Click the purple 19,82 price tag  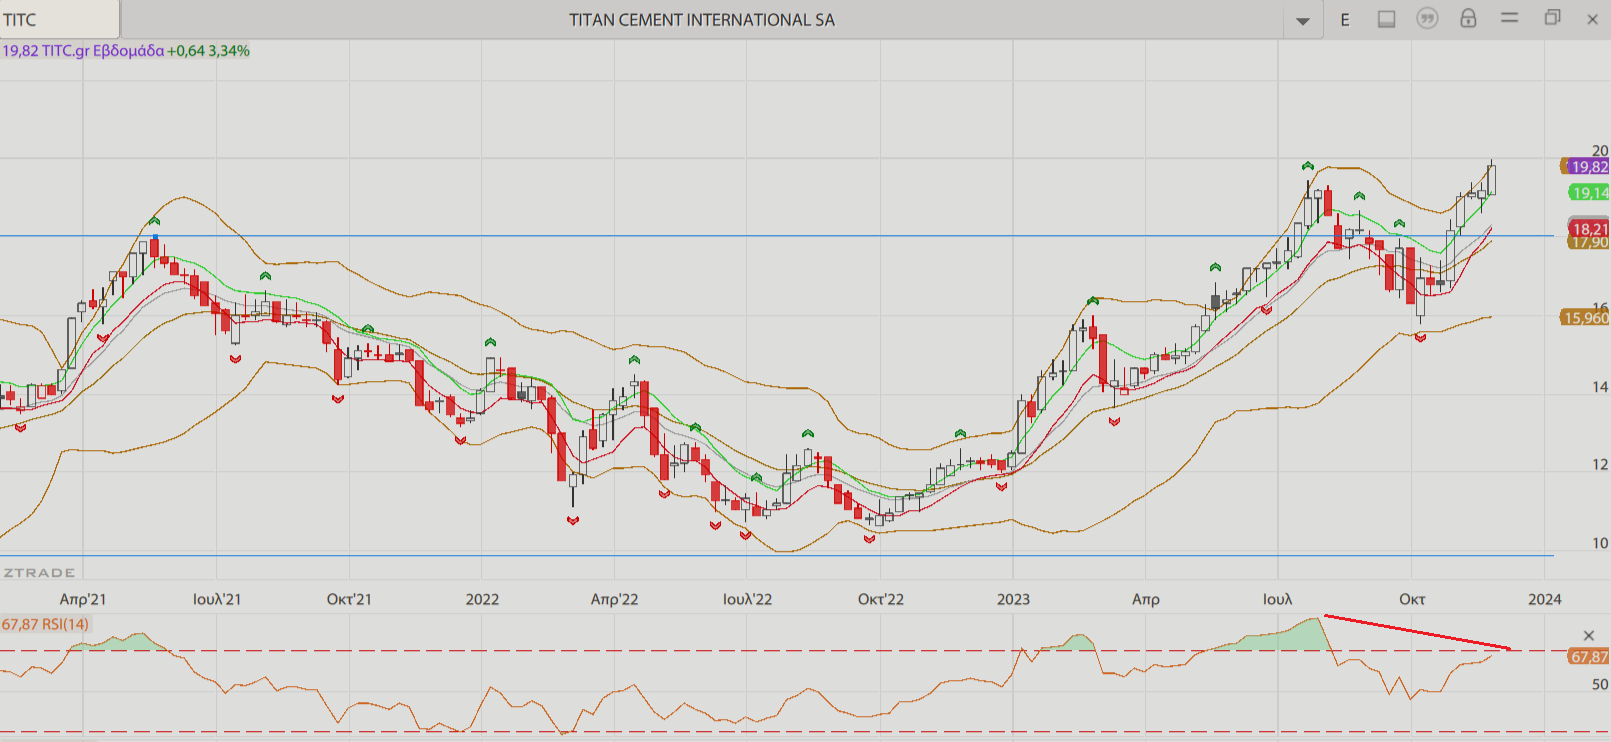(x=1587, y=167)
